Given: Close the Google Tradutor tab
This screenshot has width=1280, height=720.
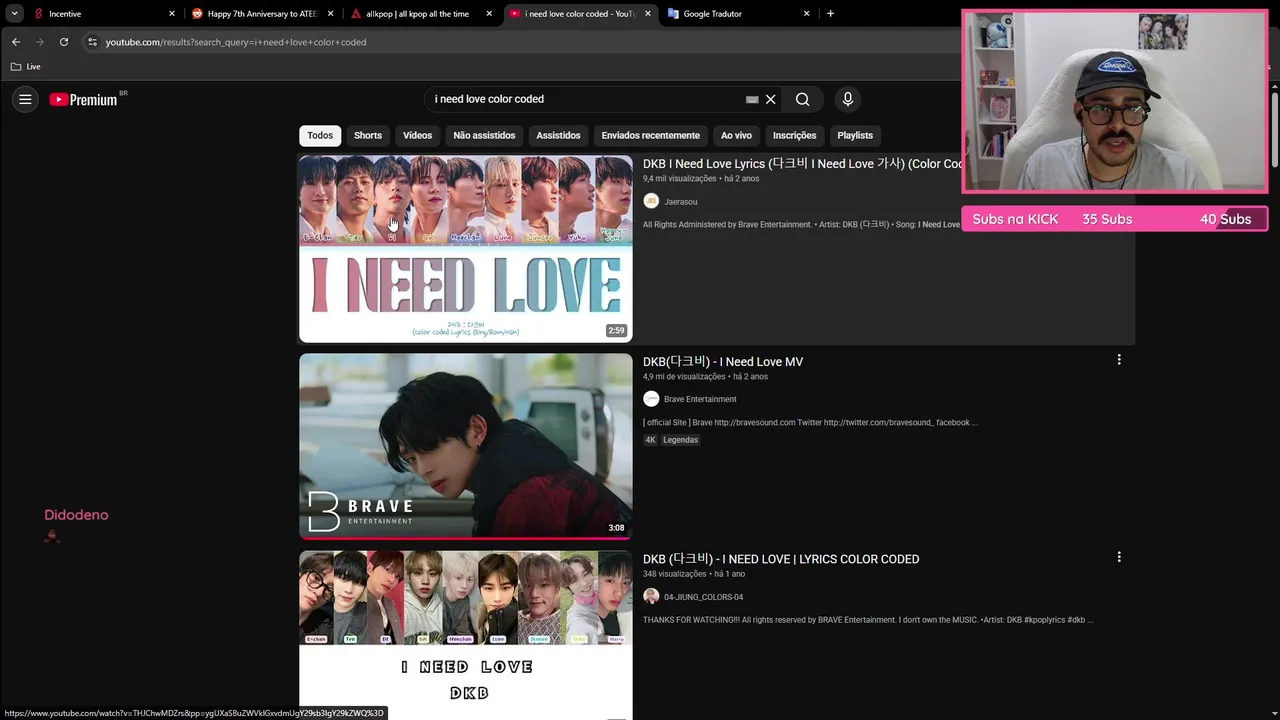Looking at the screenshot, I should point(806,14).
